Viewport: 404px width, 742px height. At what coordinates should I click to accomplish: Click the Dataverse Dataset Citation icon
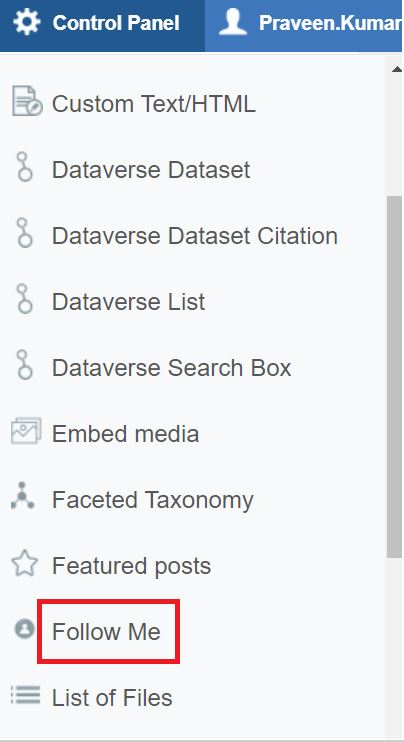pyautogui.click(x=24, y=232)
